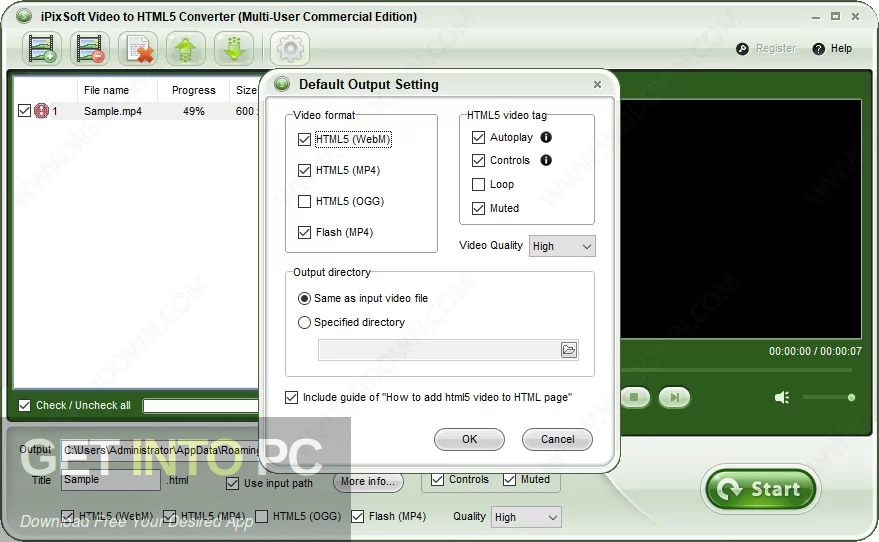Click OK in the Default Output Setting dialog

click(x=469, y=439)
